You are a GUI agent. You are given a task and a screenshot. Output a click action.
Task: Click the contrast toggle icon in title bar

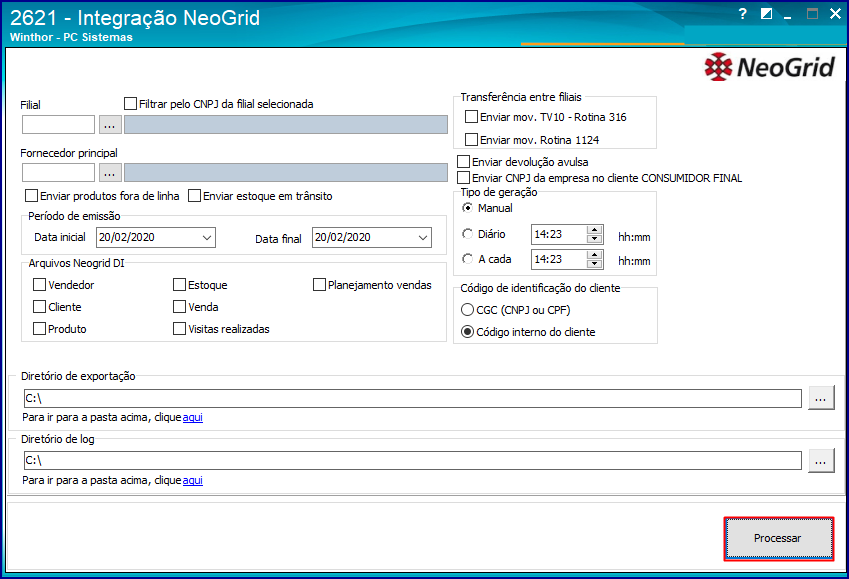pos(766,14)
